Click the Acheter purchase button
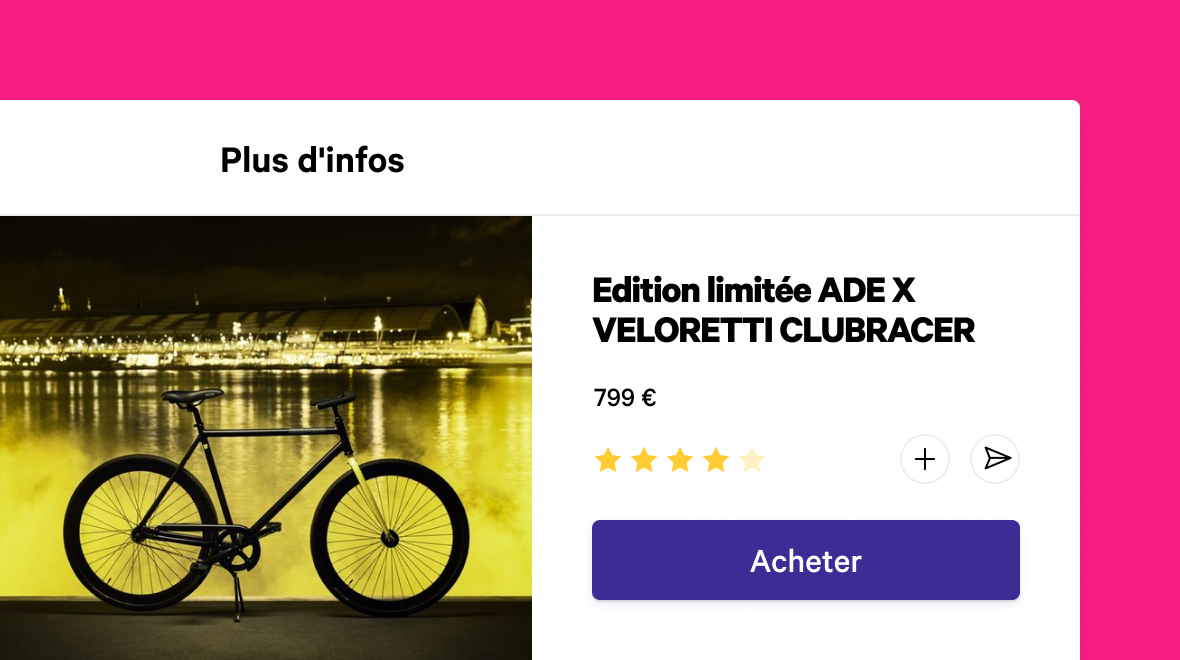1180x660 pixels. pyautogui.click(x=806, y=560)
